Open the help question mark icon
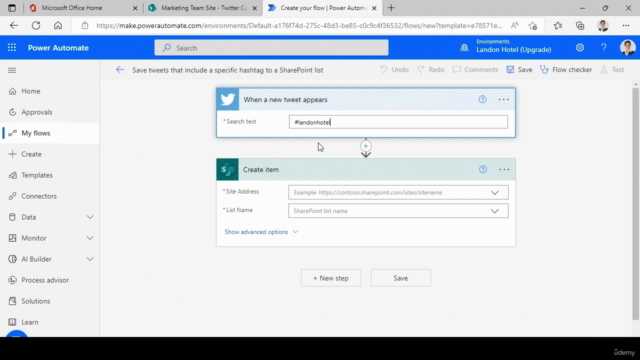This screenshot has height=360, width=640. point(604,48)
